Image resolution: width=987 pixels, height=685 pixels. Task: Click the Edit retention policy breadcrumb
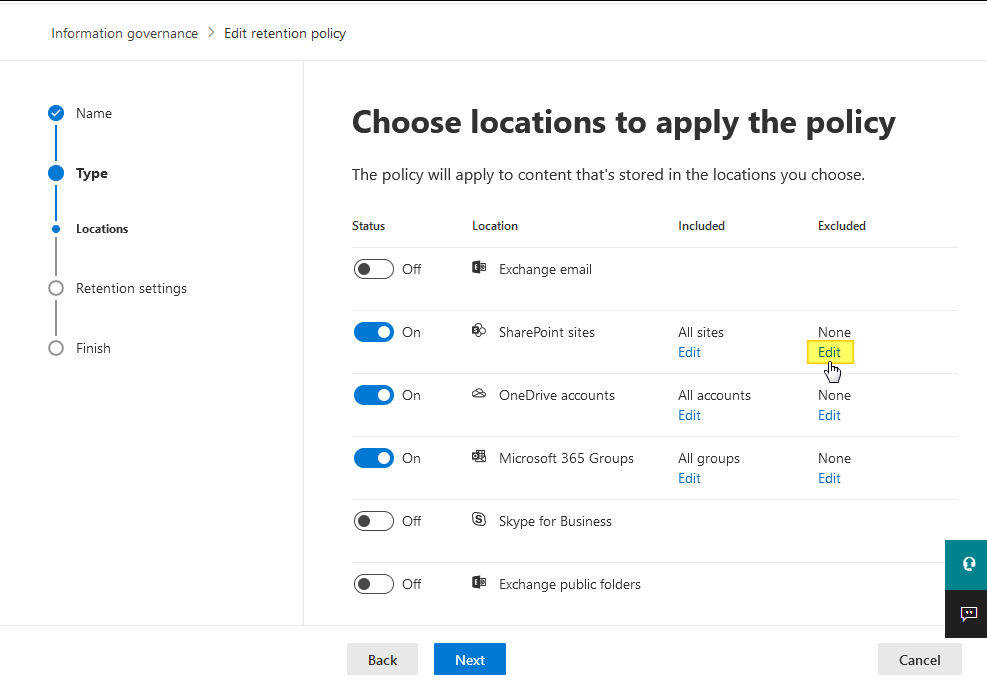[x=285, y=33]
